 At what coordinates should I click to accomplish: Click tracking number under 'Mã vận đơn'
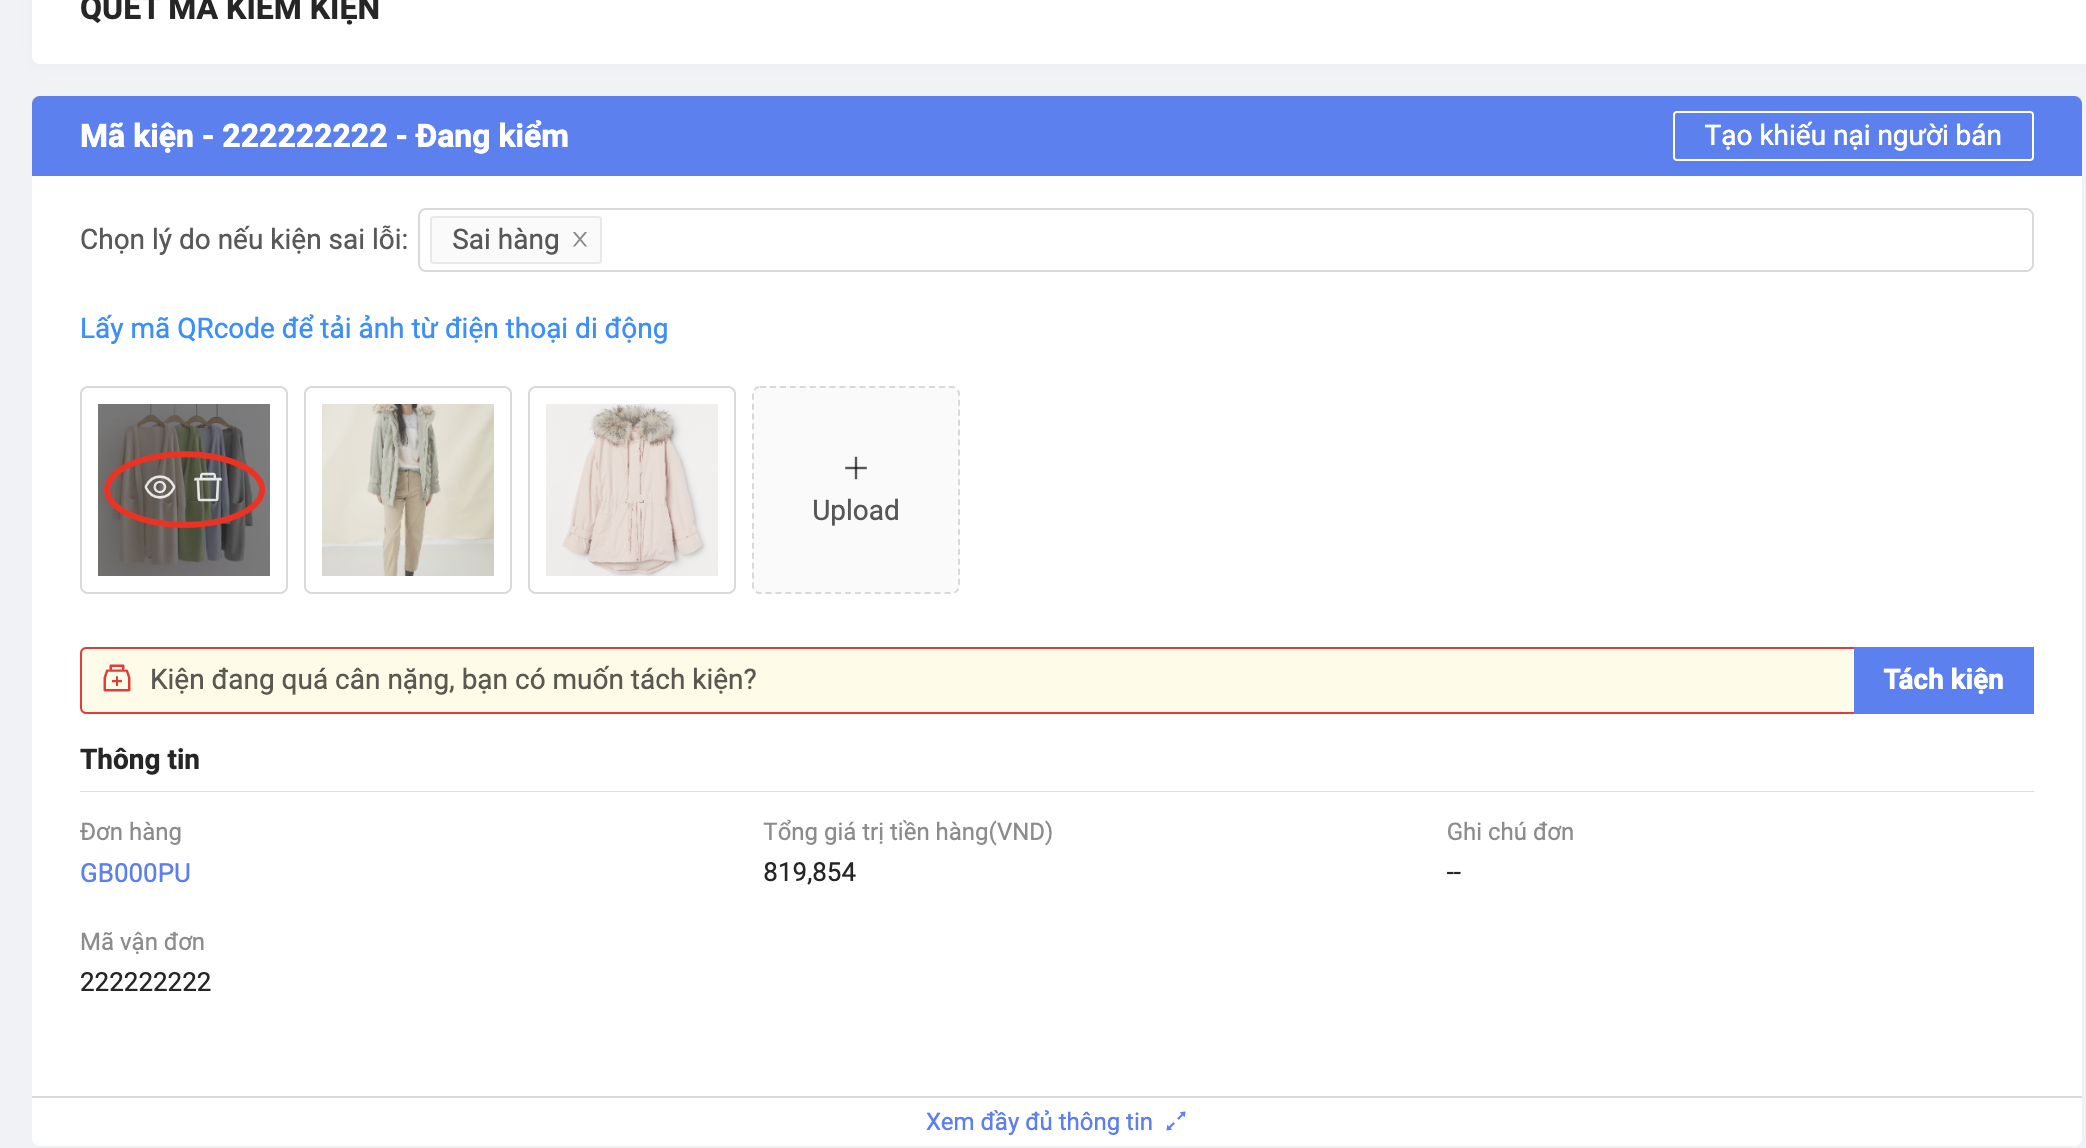146,982
